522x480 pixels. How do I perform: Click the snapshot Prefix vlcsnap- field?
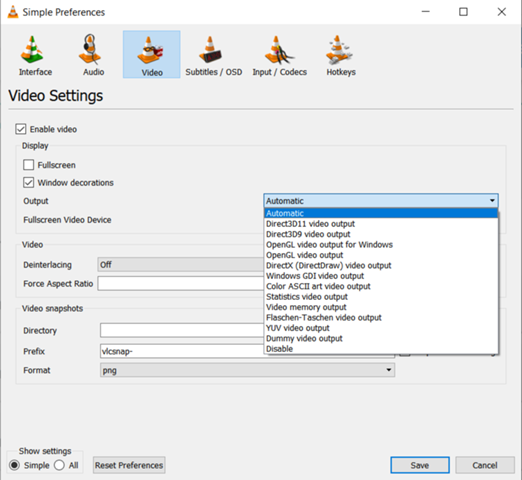coord(183,351)
